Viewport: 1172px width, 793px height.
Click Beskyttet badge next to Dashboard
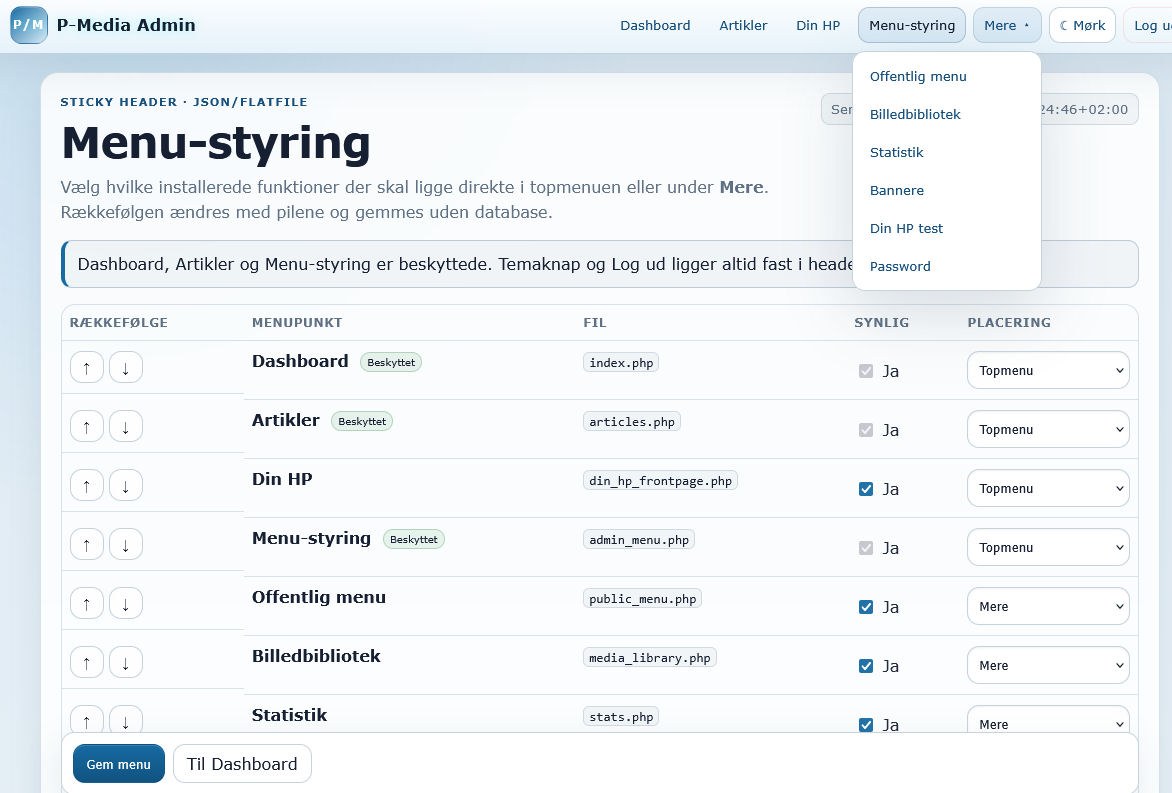click(x=391, y=362)
